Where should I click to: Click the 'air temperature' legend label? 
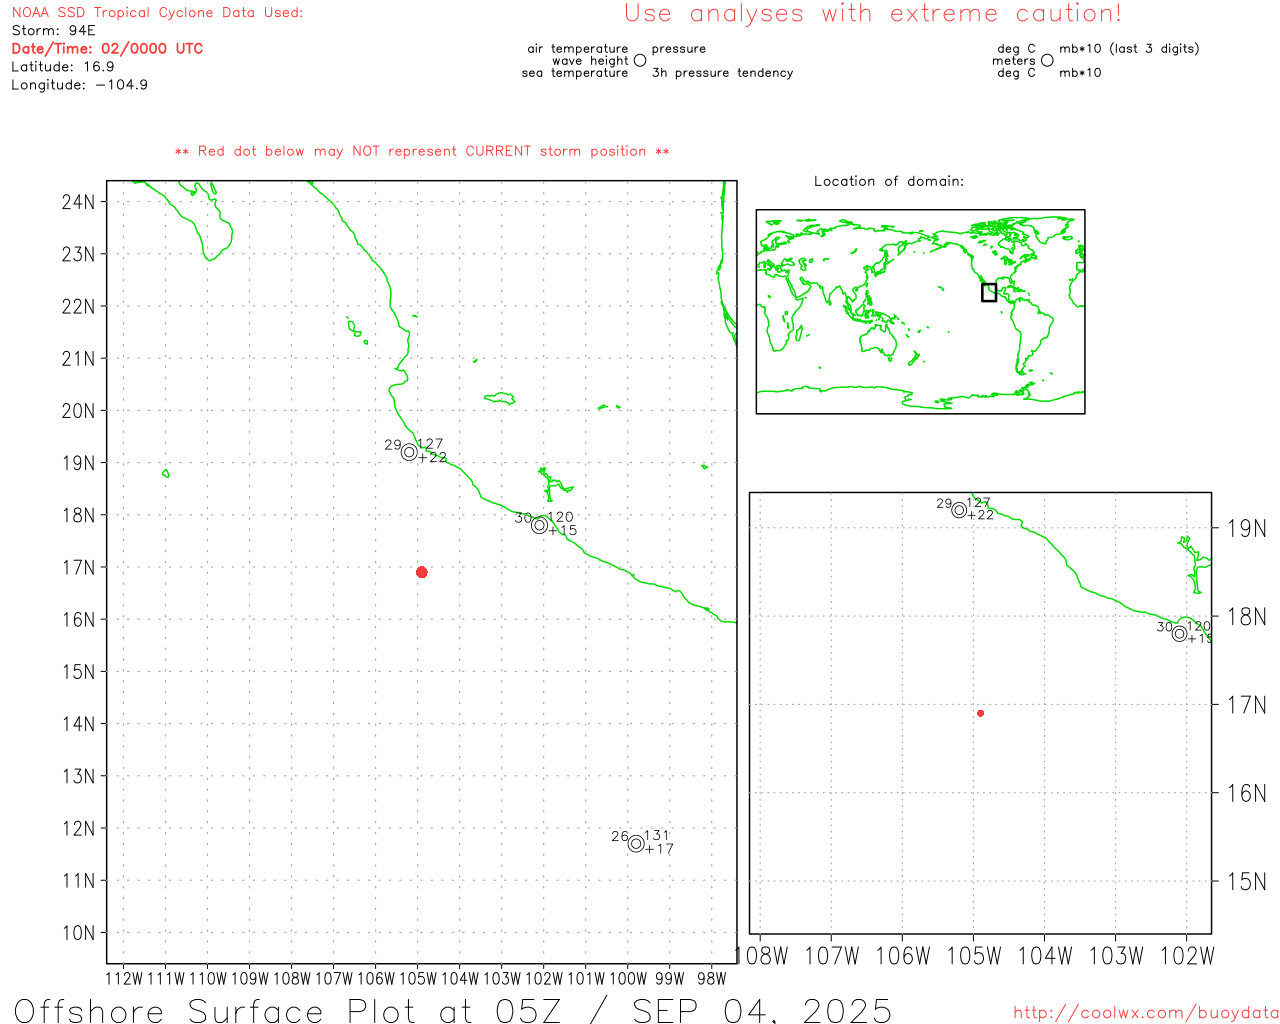(578, 48)
